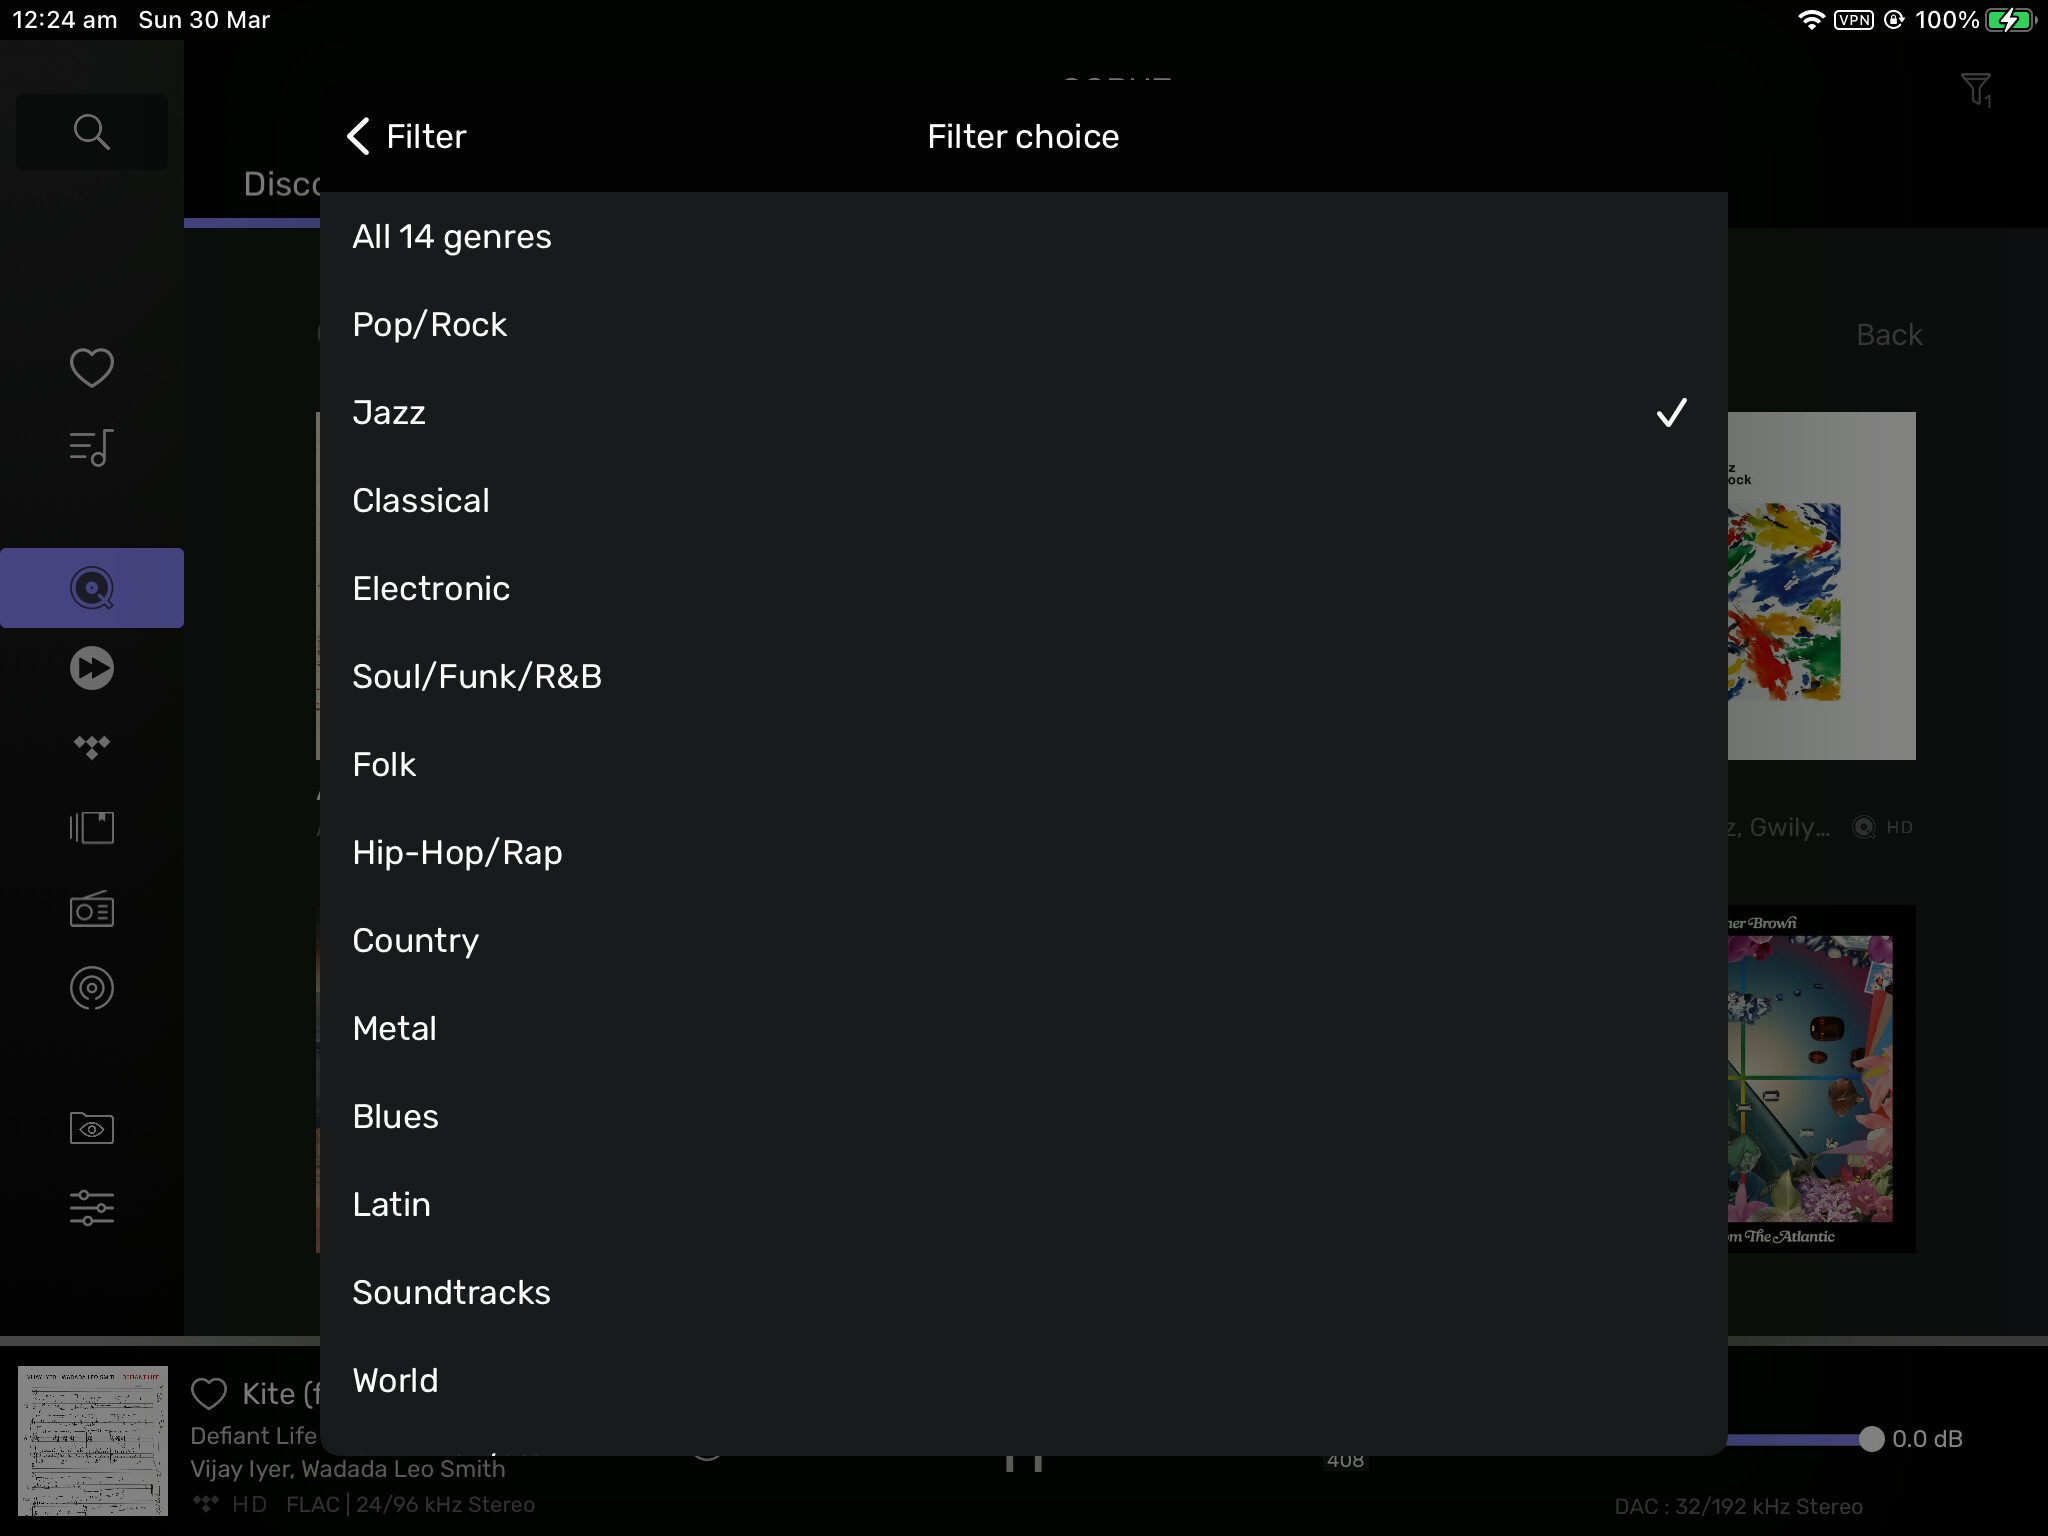This screenshot has width=2048, height=1536.
Task: Click the filter funnel icon at top right
Action: coord(1976,90)
